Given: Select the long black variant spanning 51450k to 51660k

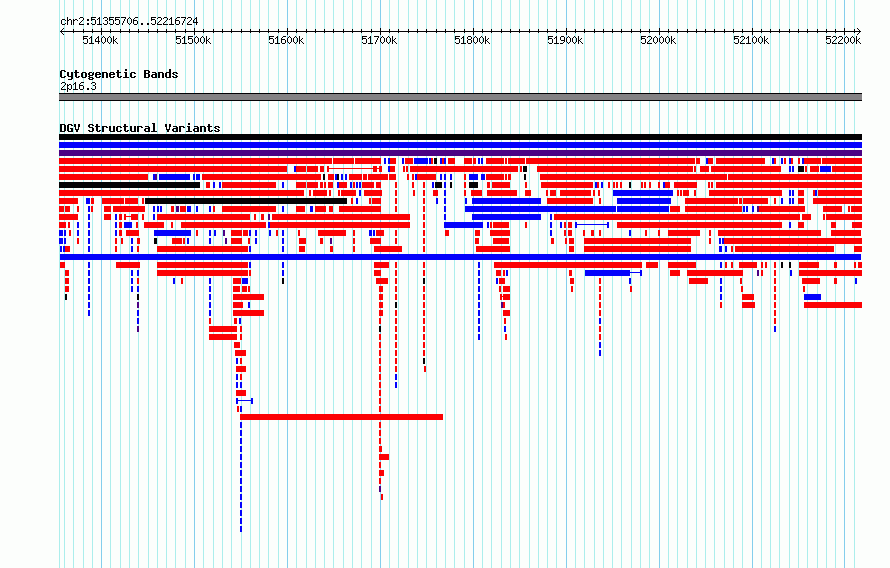Looking at the screenshot, I should (246, 201).
